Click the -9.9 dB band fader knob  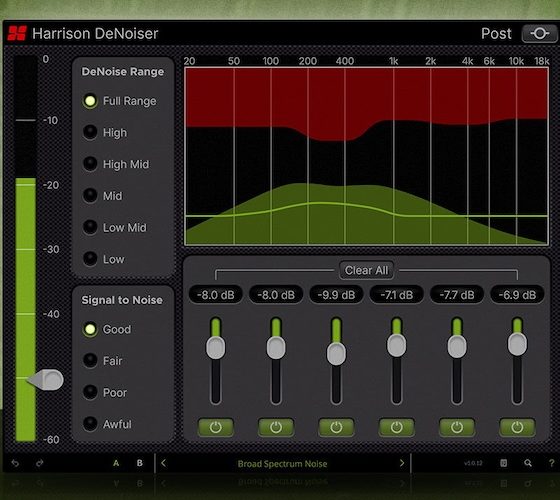click(x=336, y=354)
